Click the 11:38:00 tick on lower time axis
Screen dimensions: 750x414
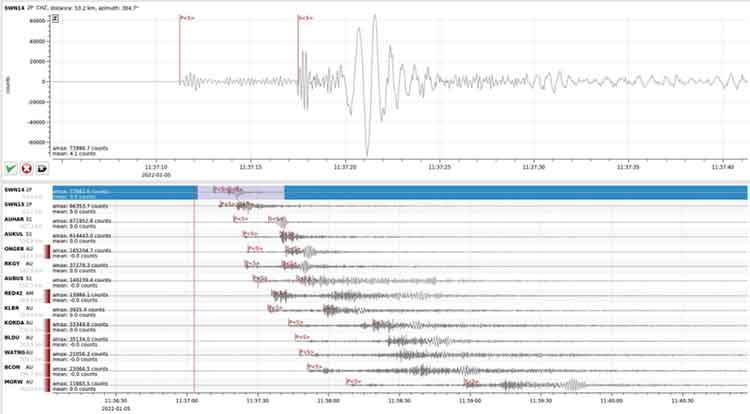point(328,401)
